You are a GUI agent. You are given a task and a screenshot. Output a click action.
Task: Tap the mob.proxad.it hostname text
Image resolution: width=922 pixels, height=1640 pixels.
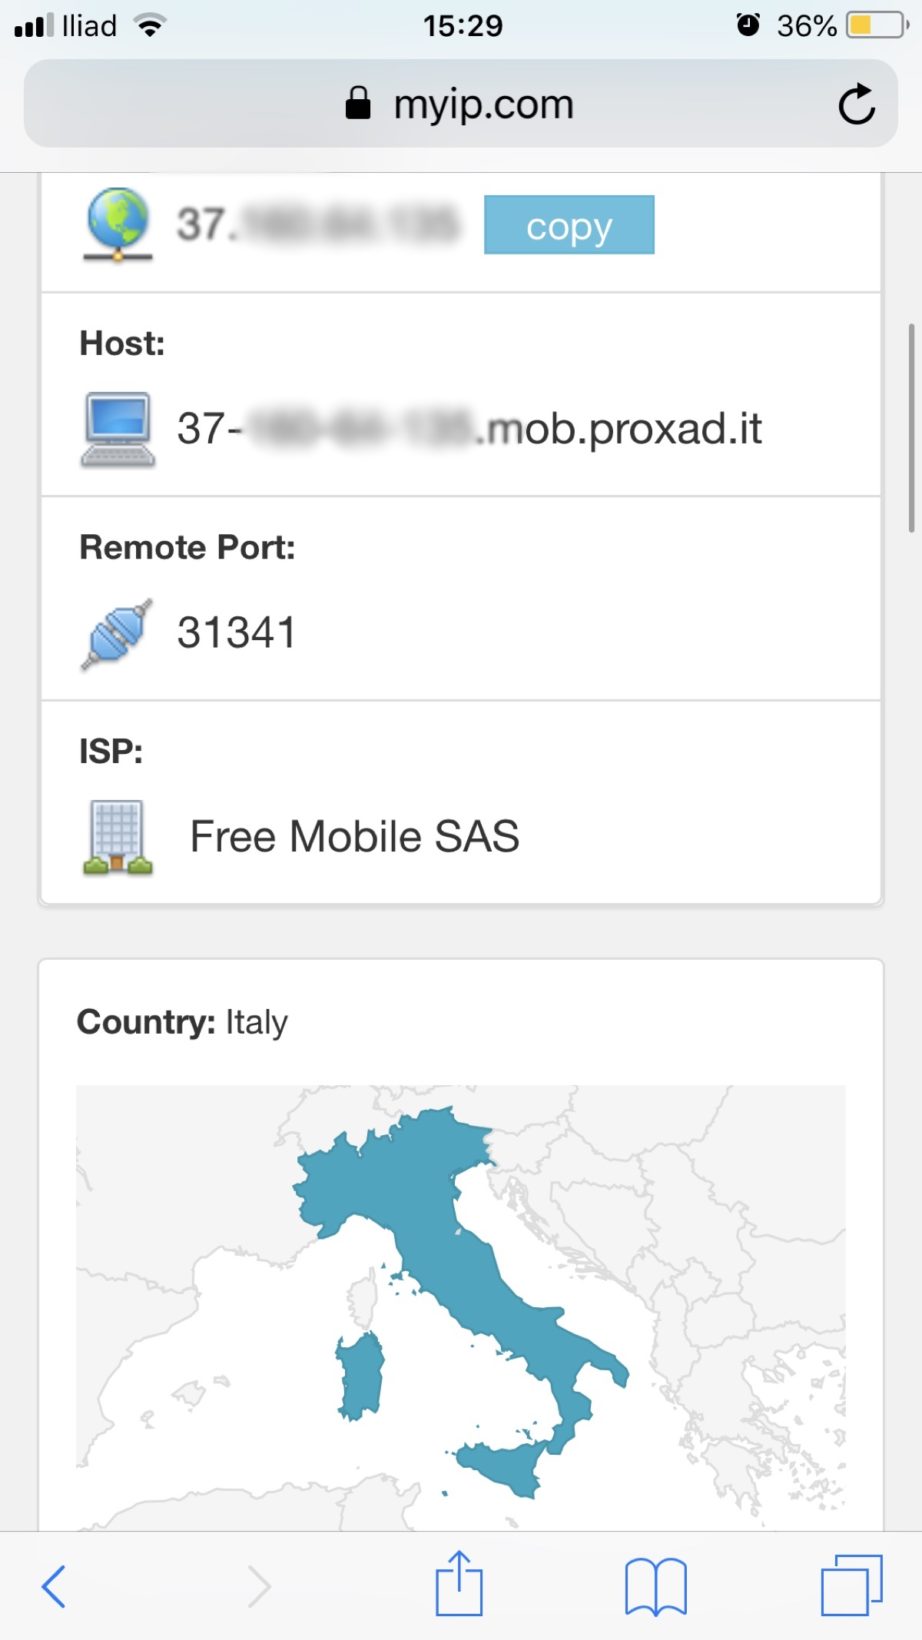click(x=620, y=429)
